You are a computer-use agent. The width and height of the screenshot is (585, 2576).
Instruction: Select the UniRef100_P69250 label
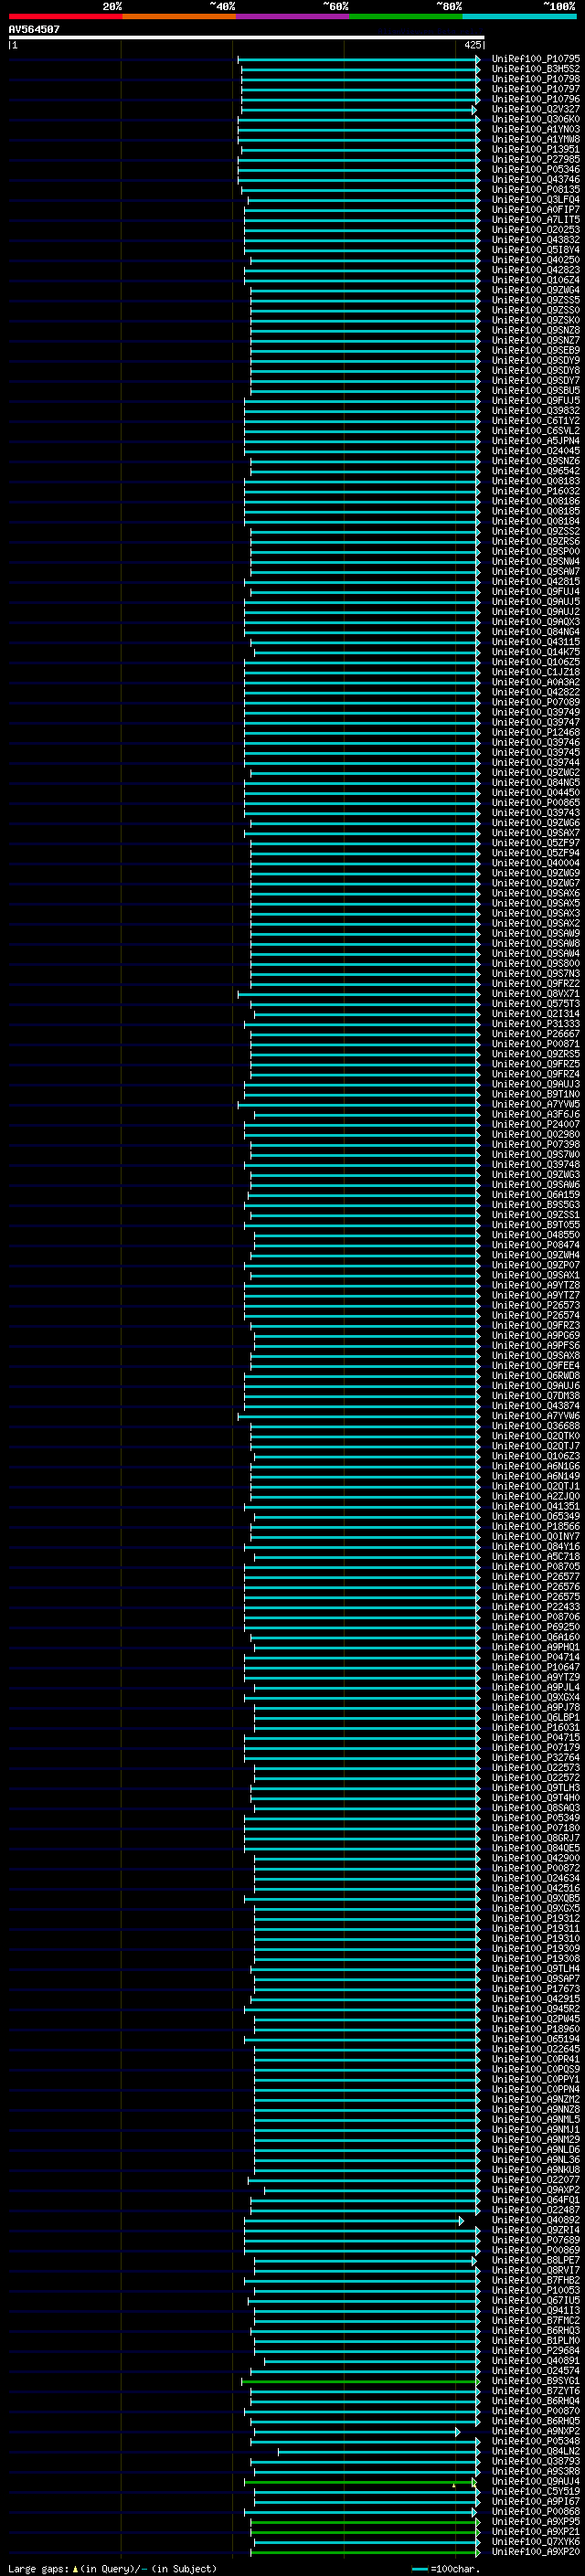tap(535, 1627)
